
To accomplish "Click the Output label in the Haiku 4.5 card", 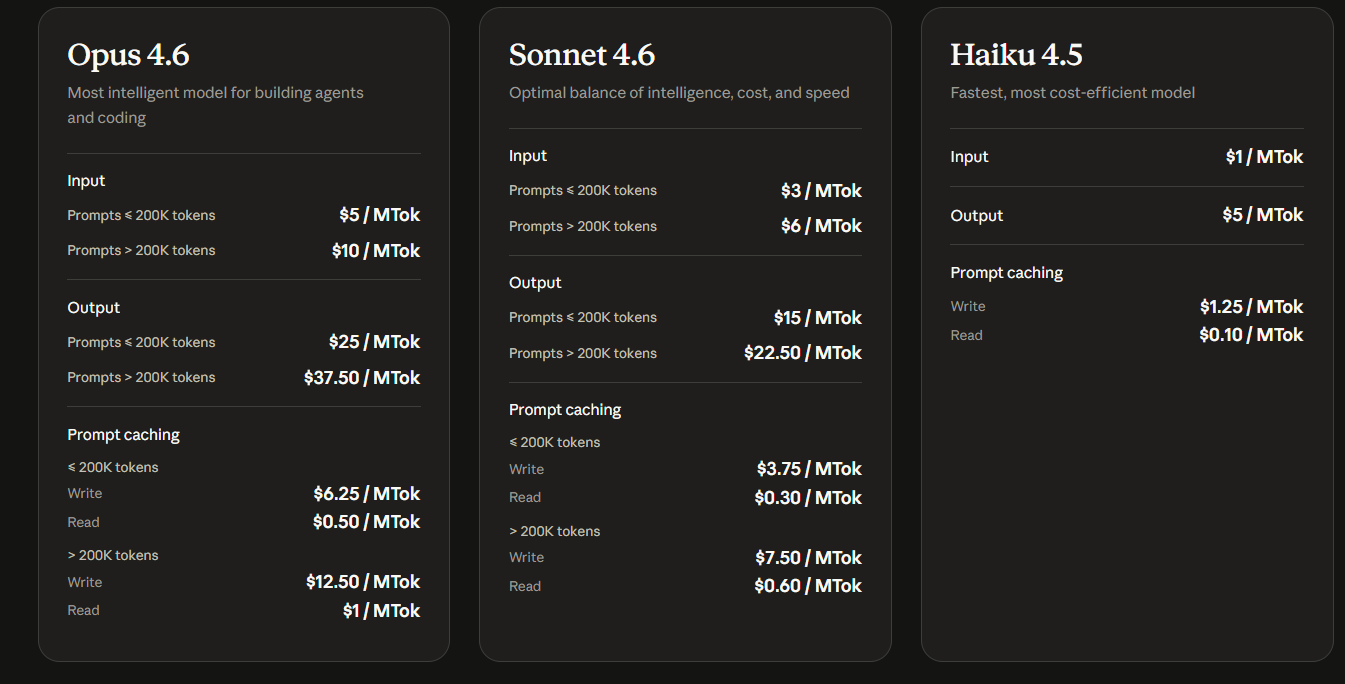I will 977,216.
